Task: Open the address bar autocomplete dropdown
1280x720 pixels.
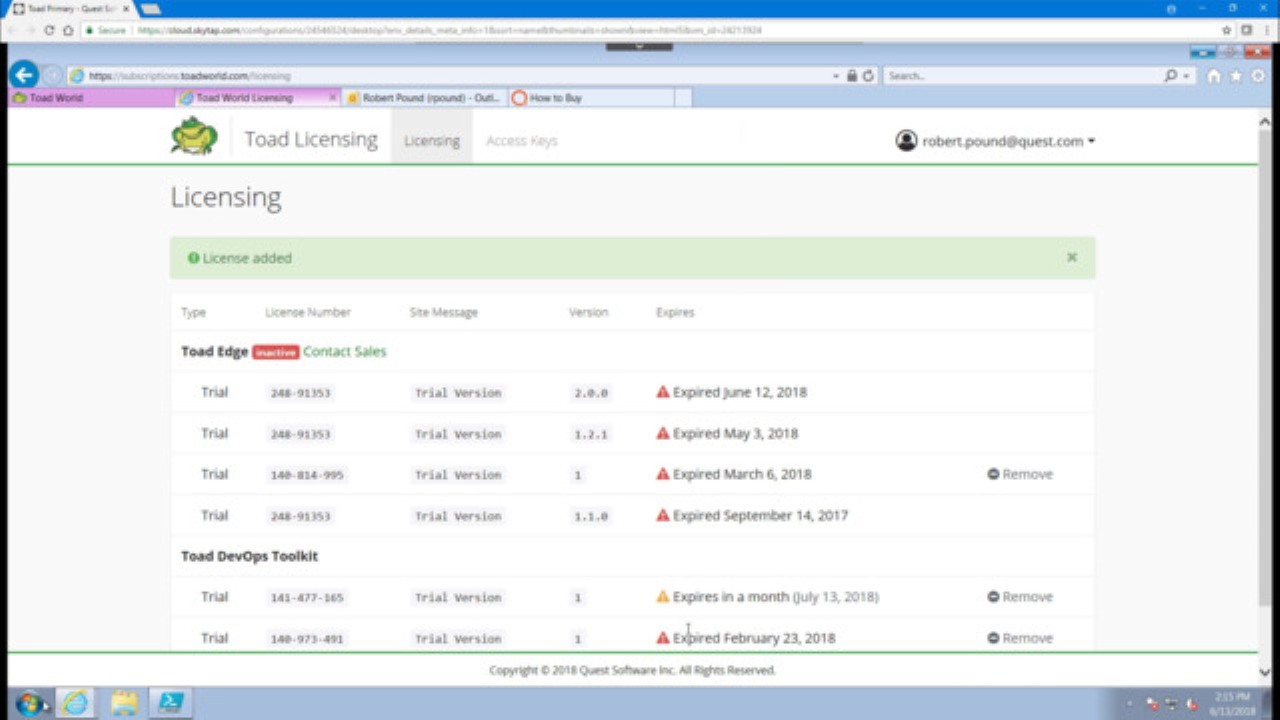Action: click(836, 75)
